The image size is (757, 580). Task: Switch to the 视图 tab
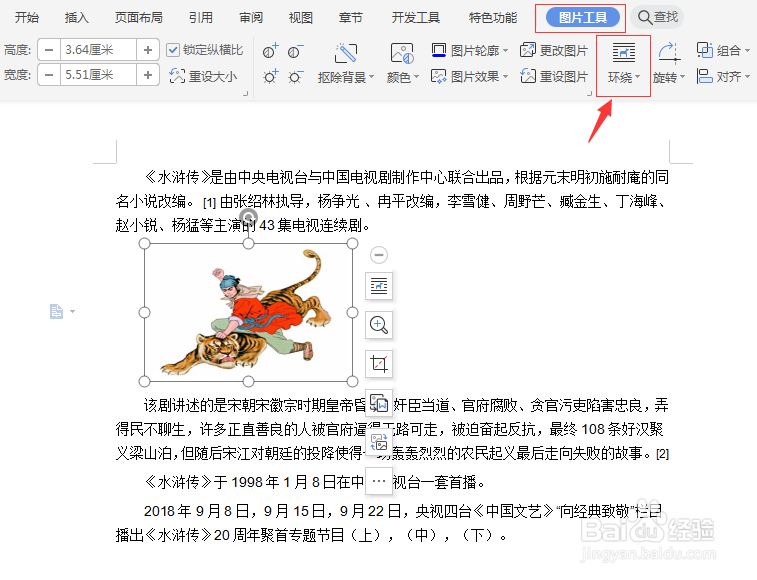(x=301, y=18)
